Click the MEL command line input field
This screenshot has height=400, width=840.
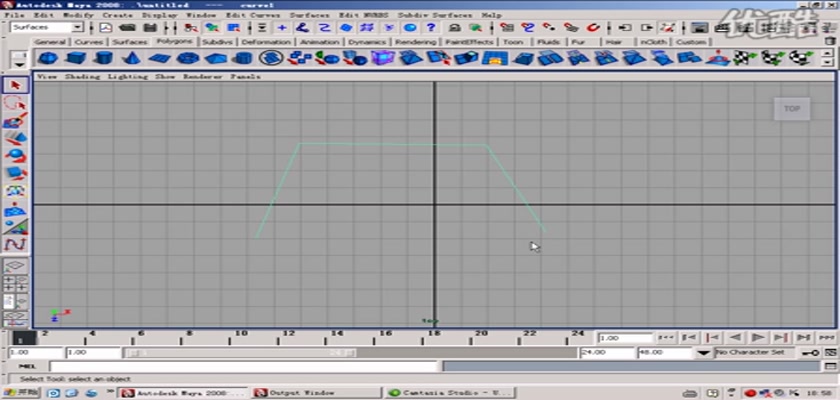[300, 367]
